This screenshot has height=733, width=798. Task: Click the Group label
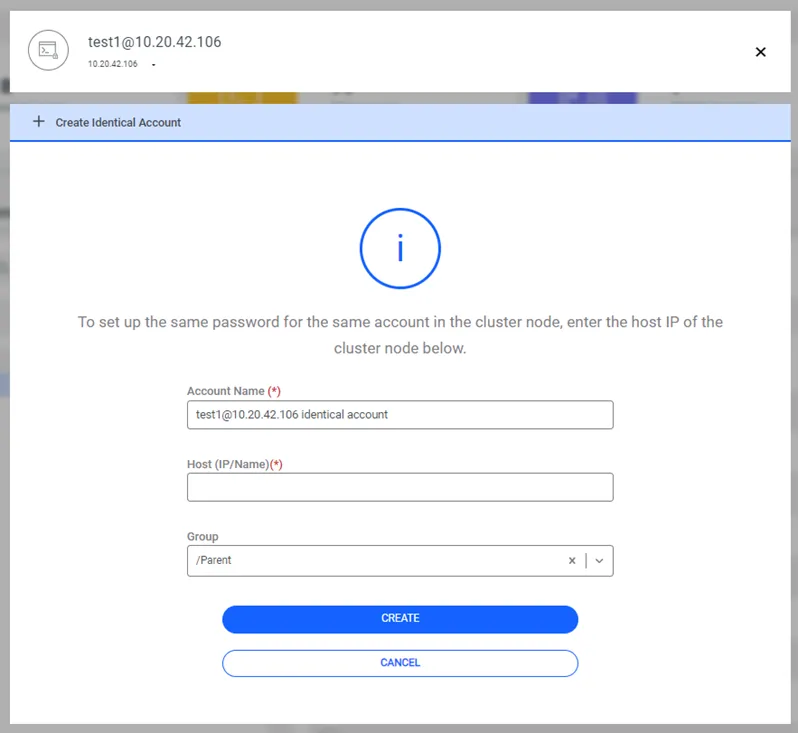click(203, 537)
